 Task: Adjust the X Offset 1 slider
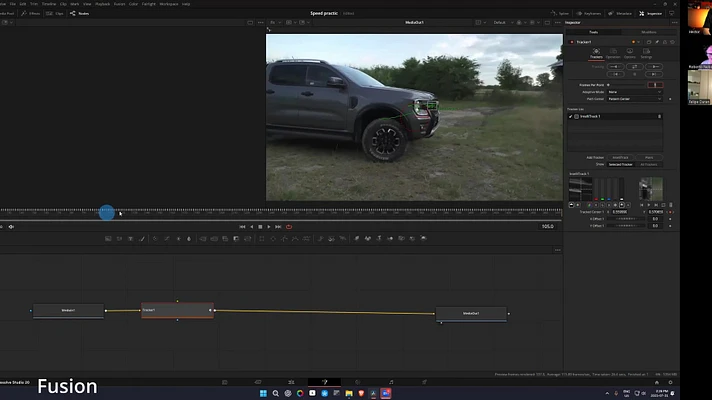(x=626, y=219)
